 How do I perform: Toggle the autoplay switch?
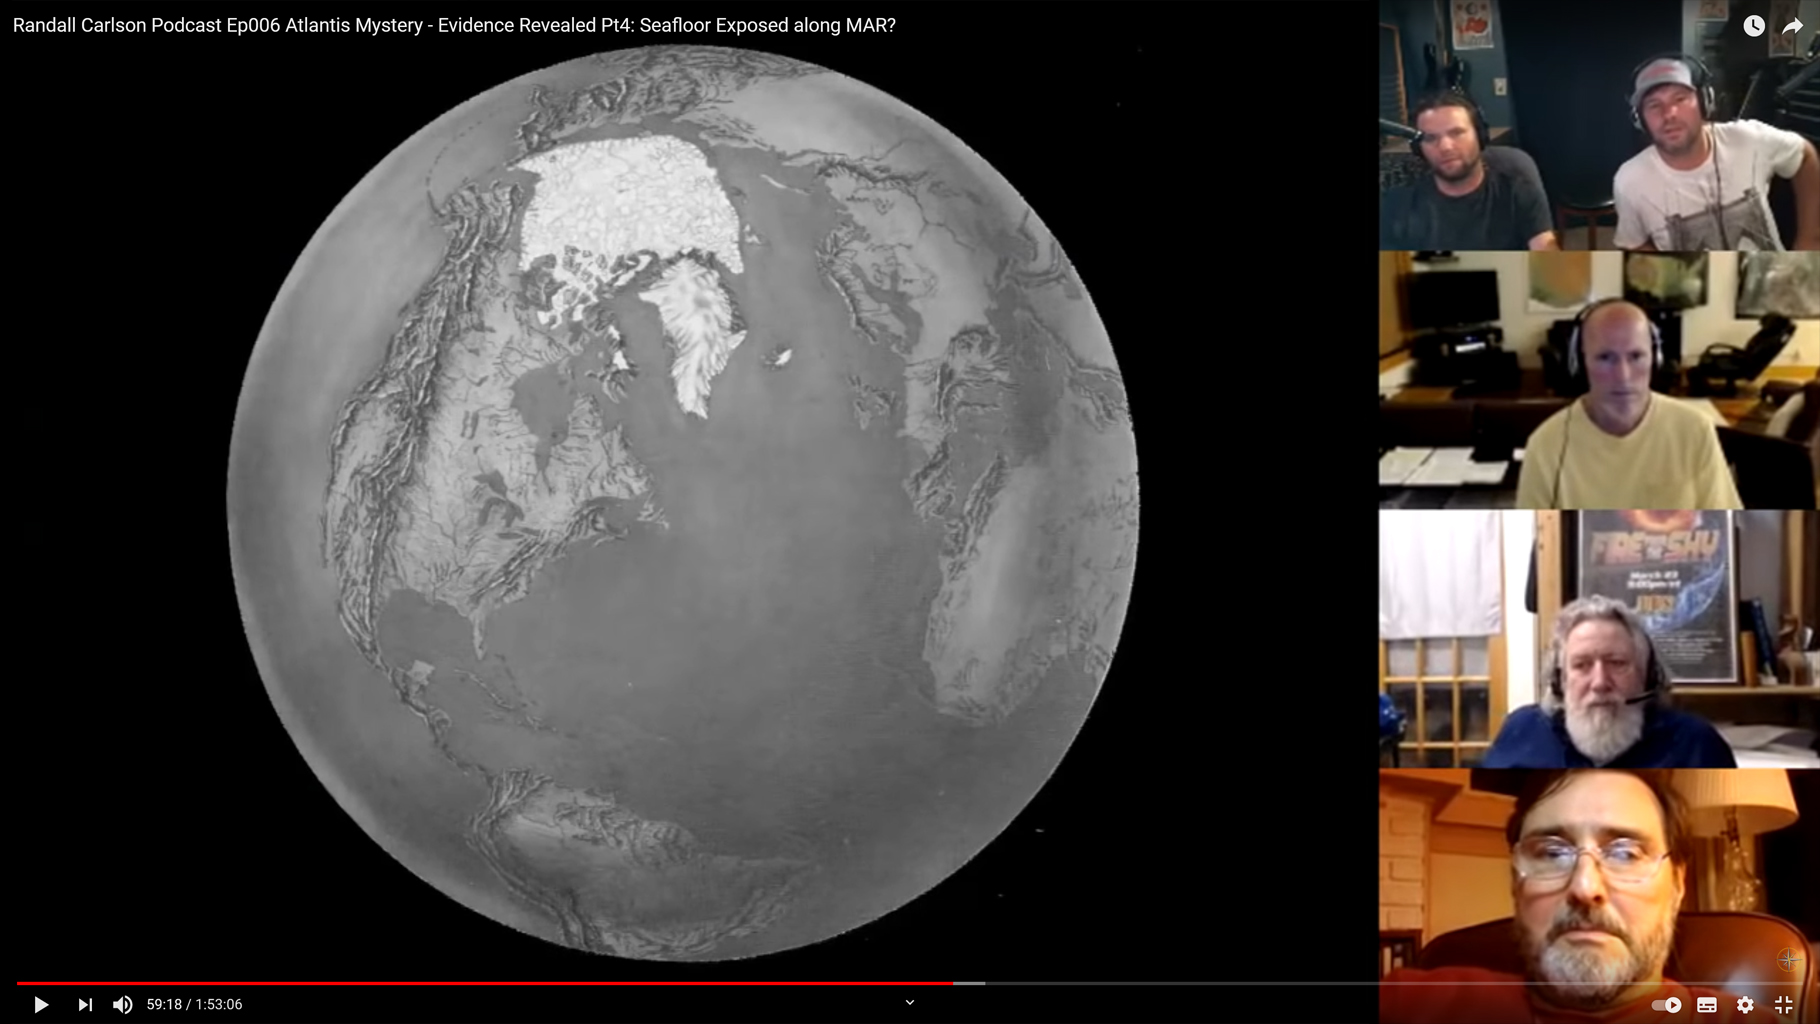coord(1666,1005)
